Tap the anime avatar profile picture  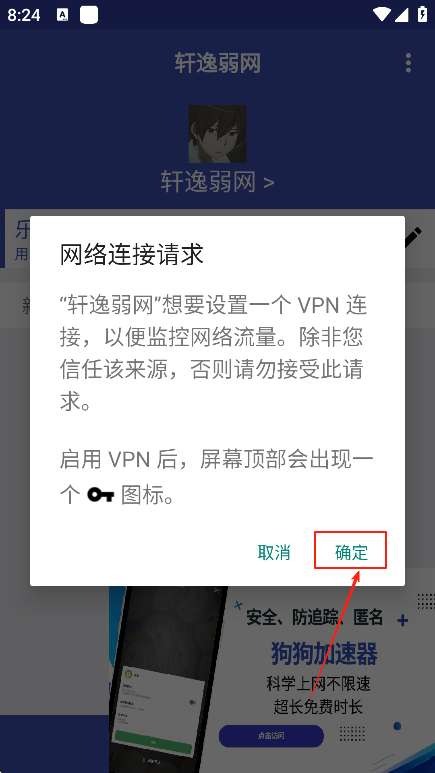click(217, 133)
